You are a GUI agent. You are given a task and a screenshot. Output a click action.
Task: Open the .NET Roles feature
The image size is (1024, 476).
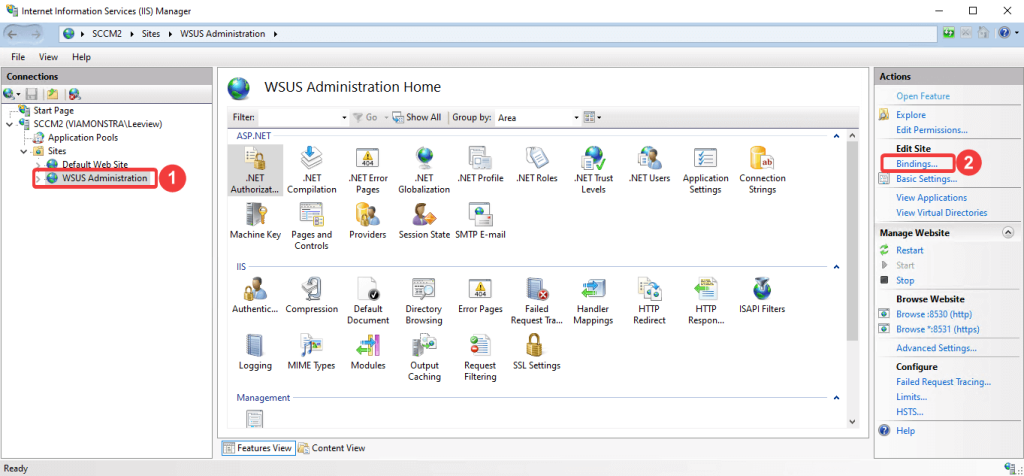point(536,165)
